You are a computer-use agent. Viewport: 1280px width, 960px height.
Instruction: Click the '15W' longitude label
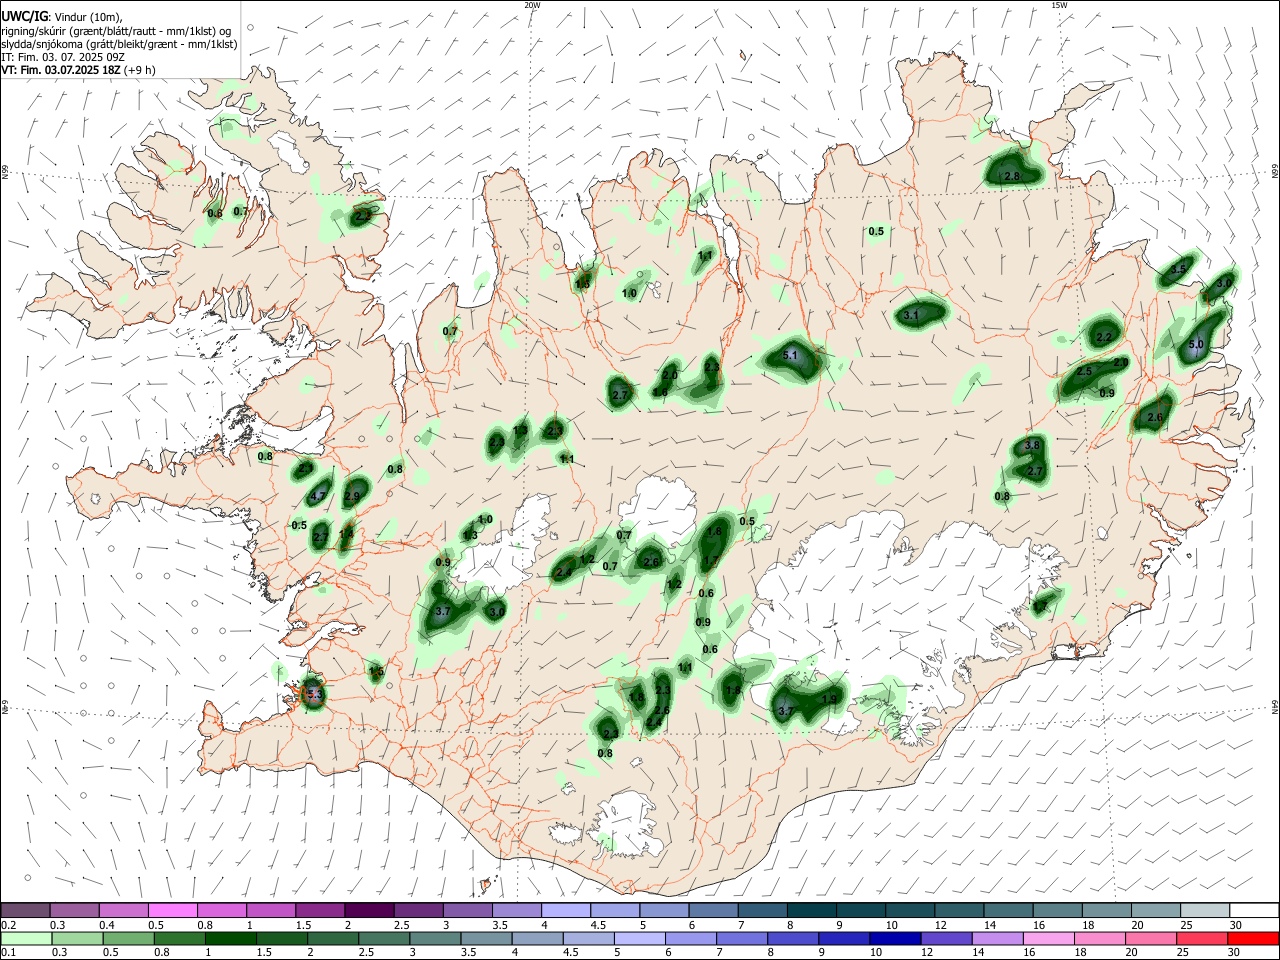1059,5
